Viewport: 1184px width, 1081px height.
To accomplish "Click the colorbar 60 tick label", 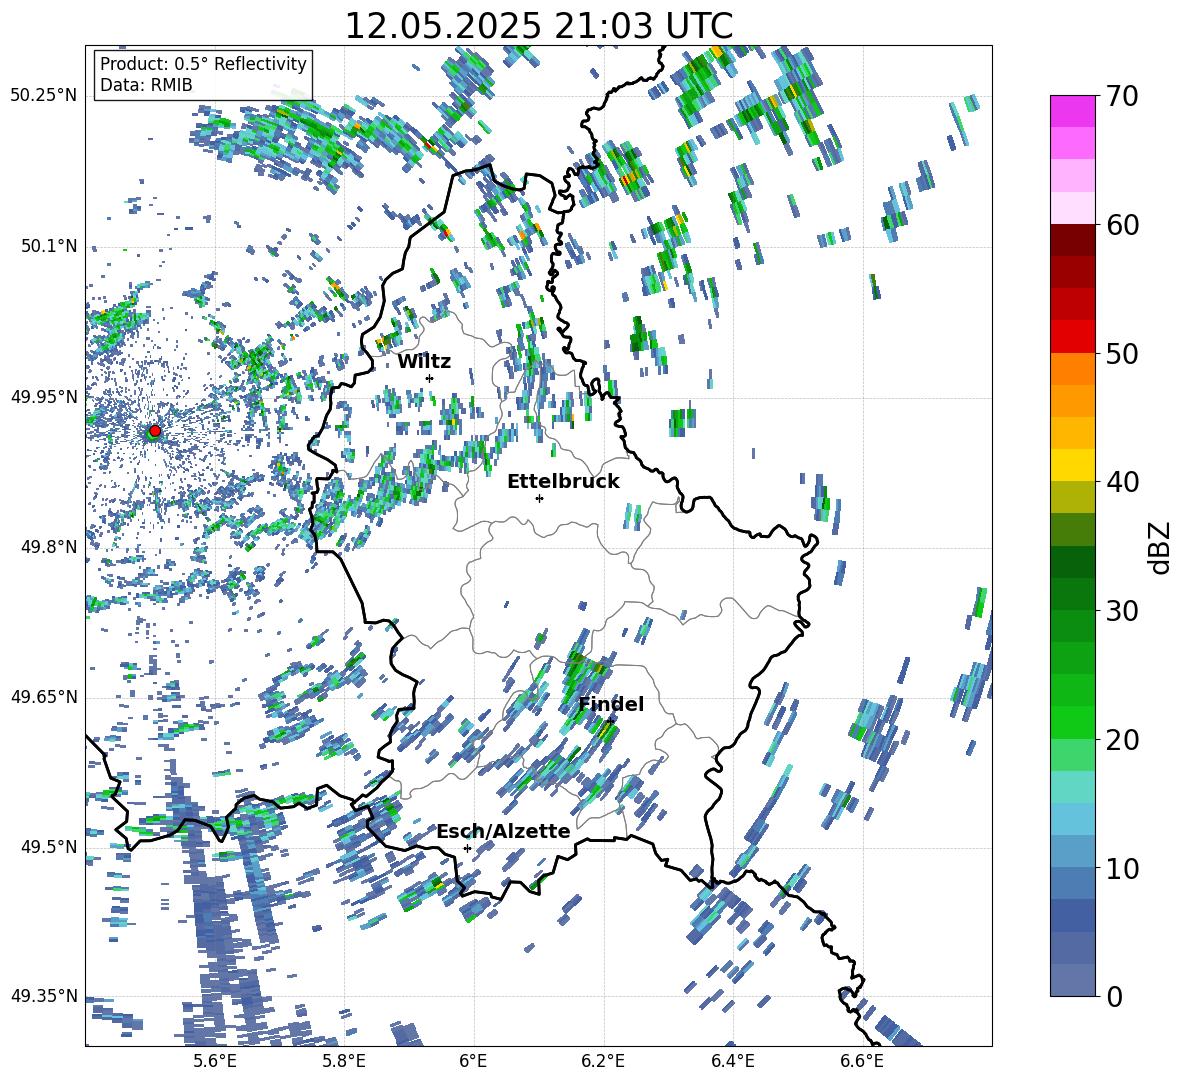I will [x=1122, y=225].
